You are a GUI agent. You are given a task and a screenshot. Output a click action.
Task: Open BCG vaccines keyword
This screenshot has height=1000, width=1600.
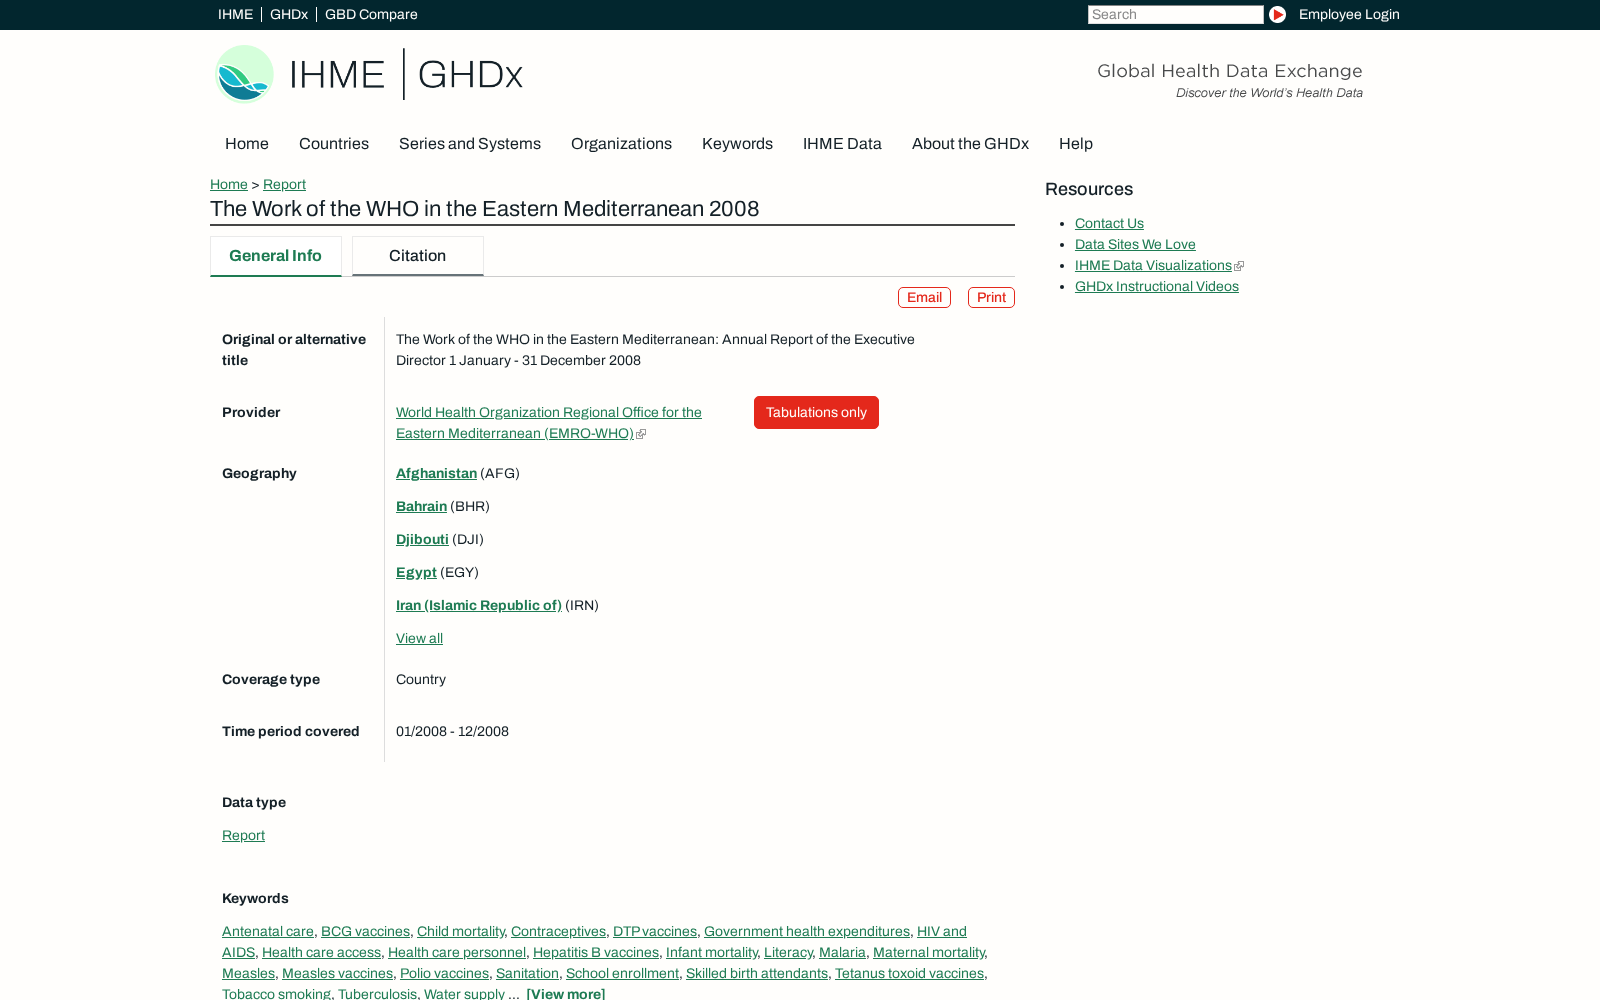pyautogui.click(x=365, y=931)
